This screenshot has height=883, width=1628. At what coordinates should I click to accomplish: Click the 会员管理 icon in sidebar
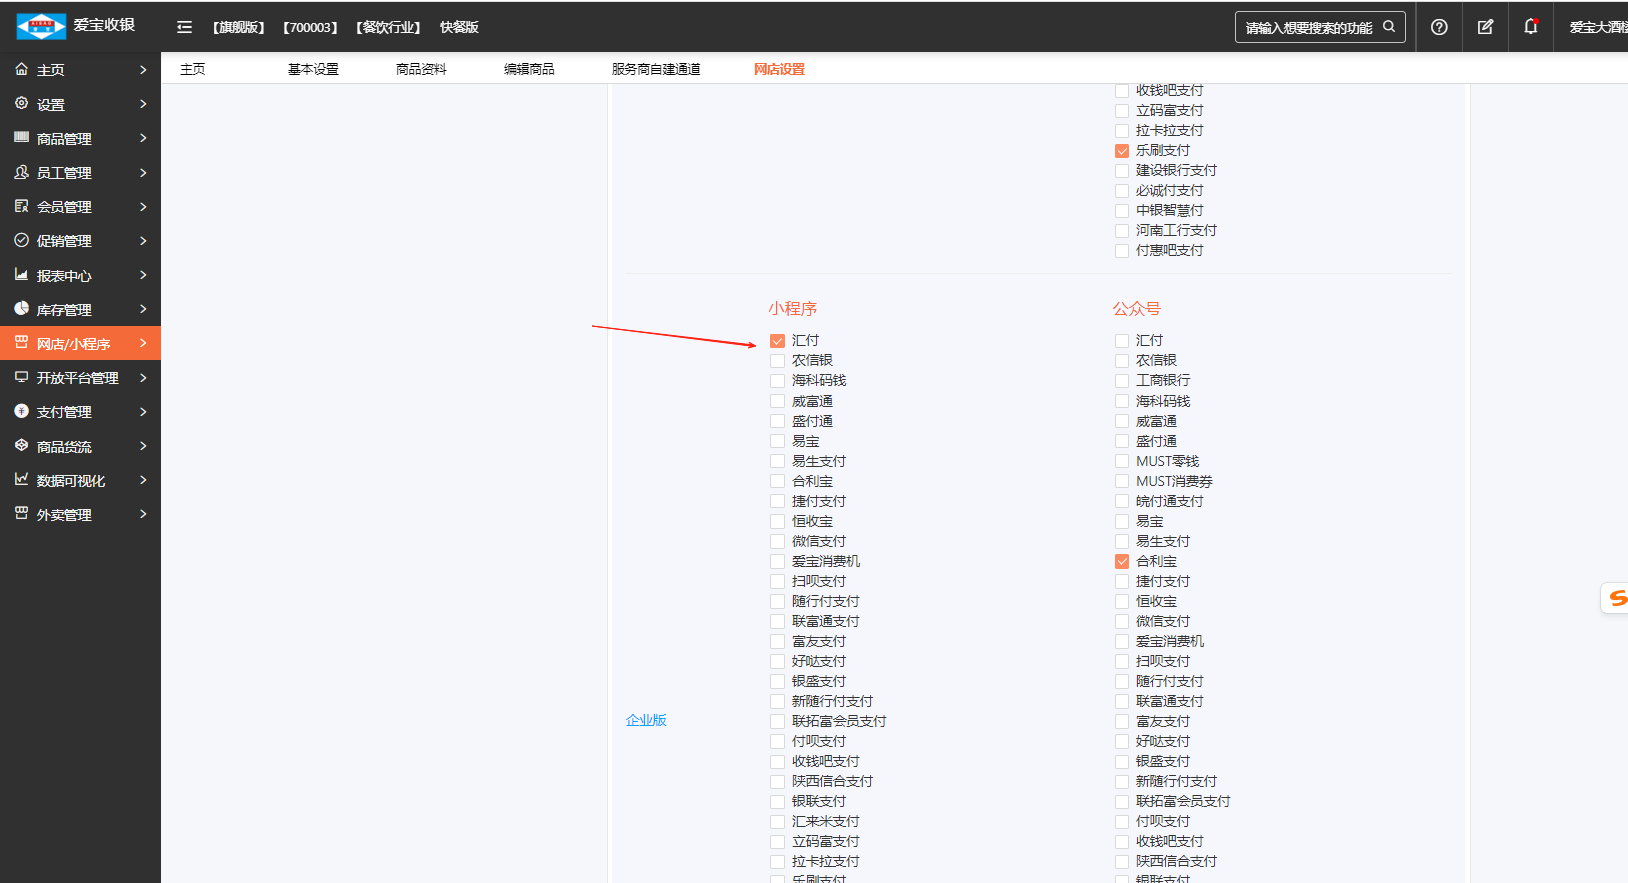pos(21,206)
